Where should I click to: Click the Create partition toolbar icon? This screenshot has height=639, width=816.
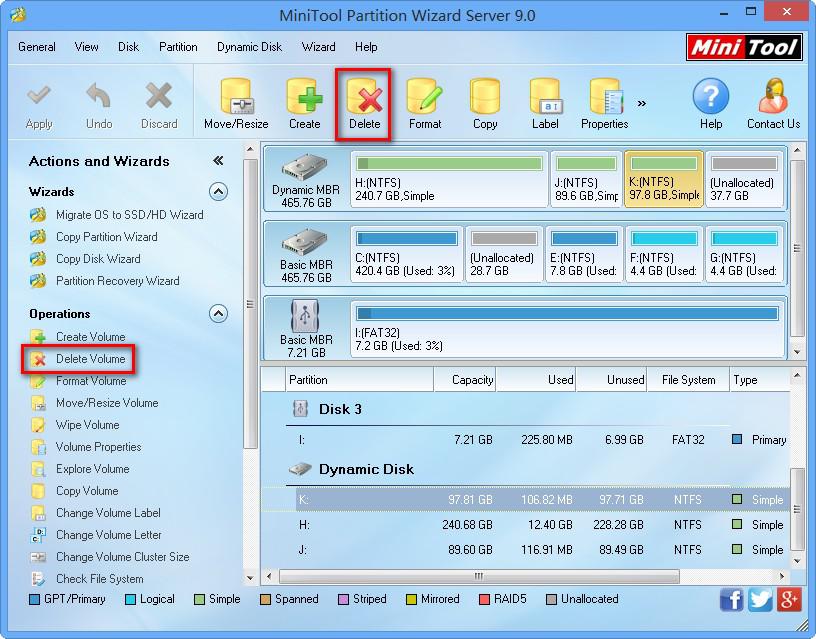[x=304, y=106]
